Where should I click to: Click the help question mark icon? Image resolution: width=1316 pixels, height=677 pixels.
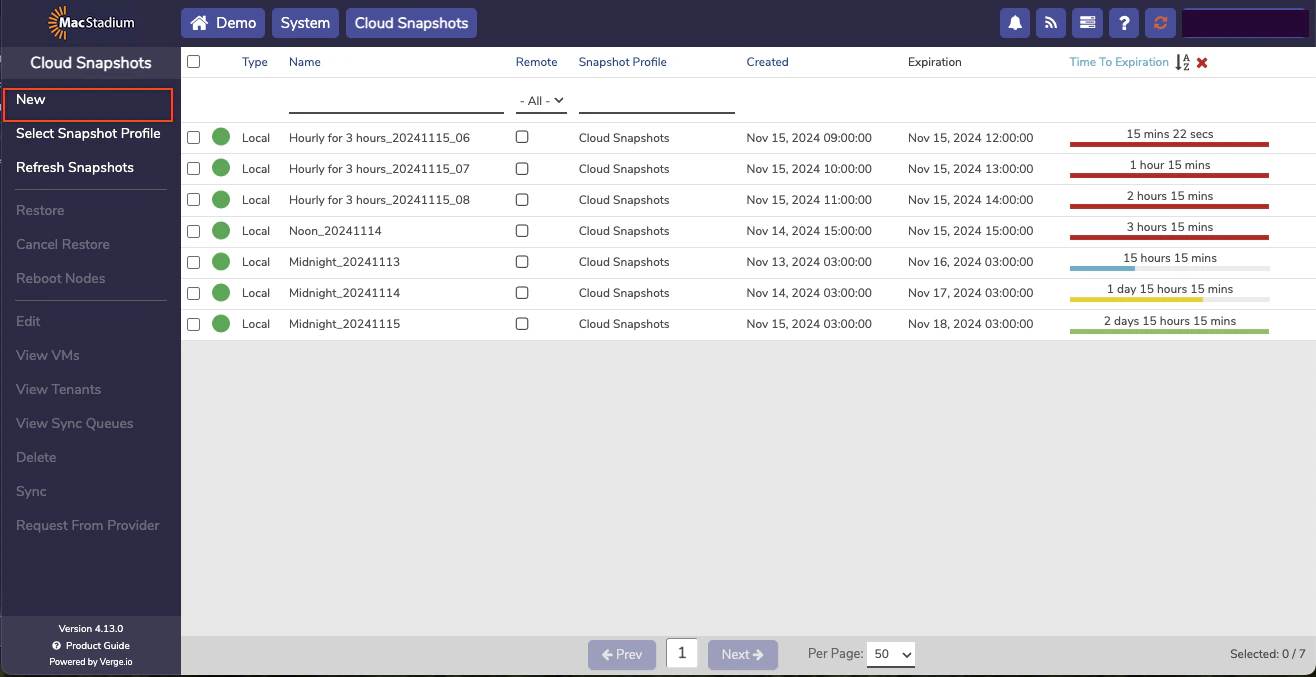(x=1123, y=22)
